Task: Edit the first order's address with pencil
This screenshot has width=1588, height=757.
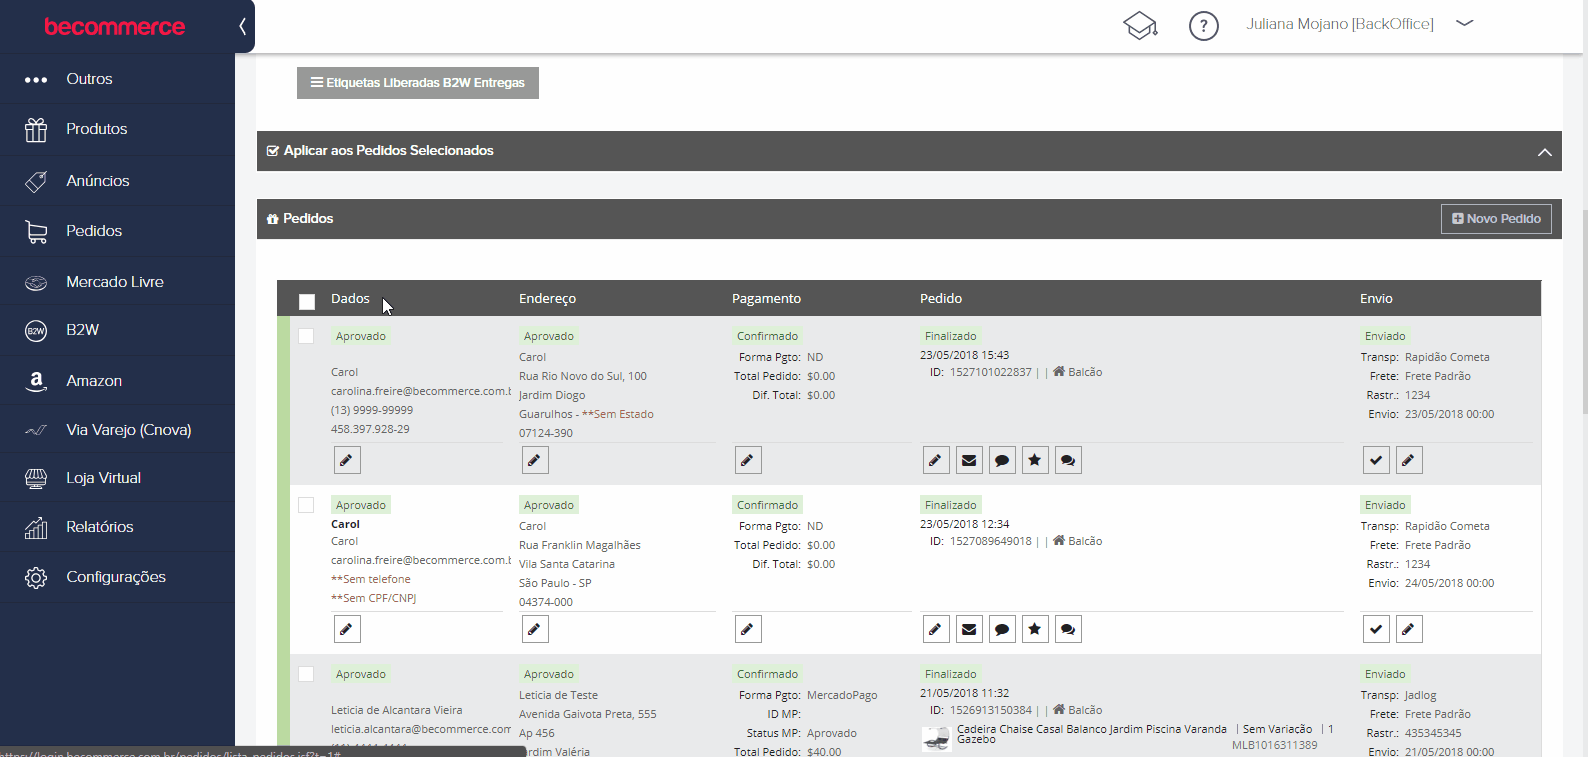Action: 535,460
